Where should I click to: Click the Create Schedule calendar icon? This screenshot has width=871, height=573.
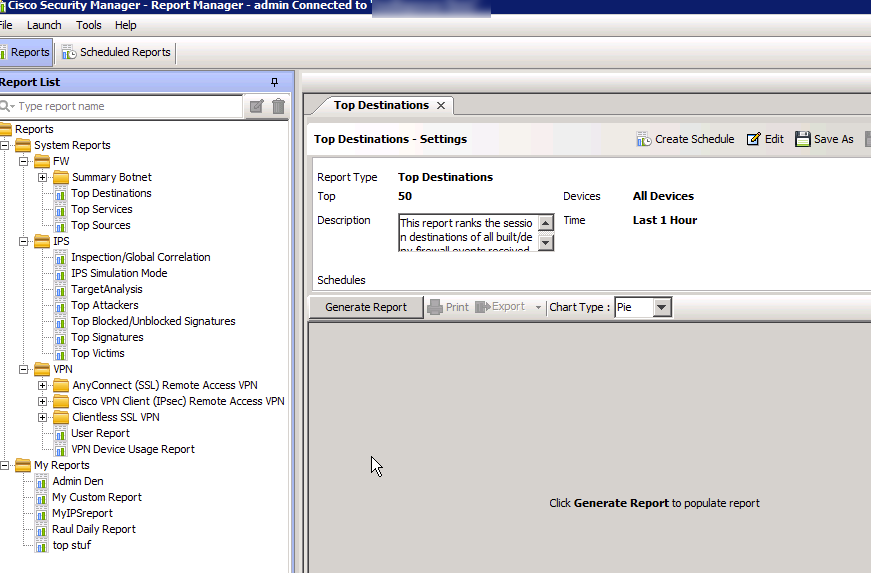(644, 139)
